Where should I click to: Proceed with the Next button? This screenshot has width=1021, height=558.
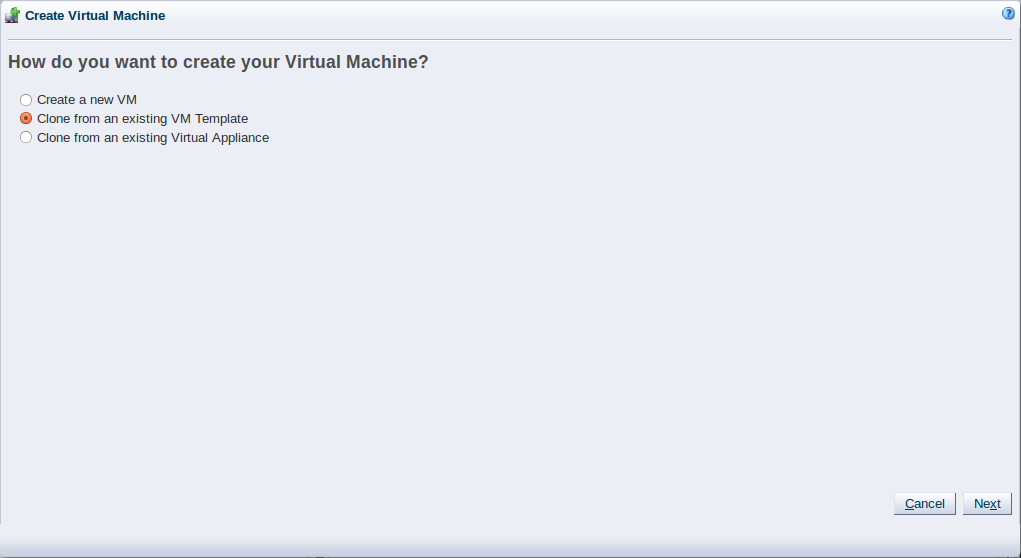987,503
